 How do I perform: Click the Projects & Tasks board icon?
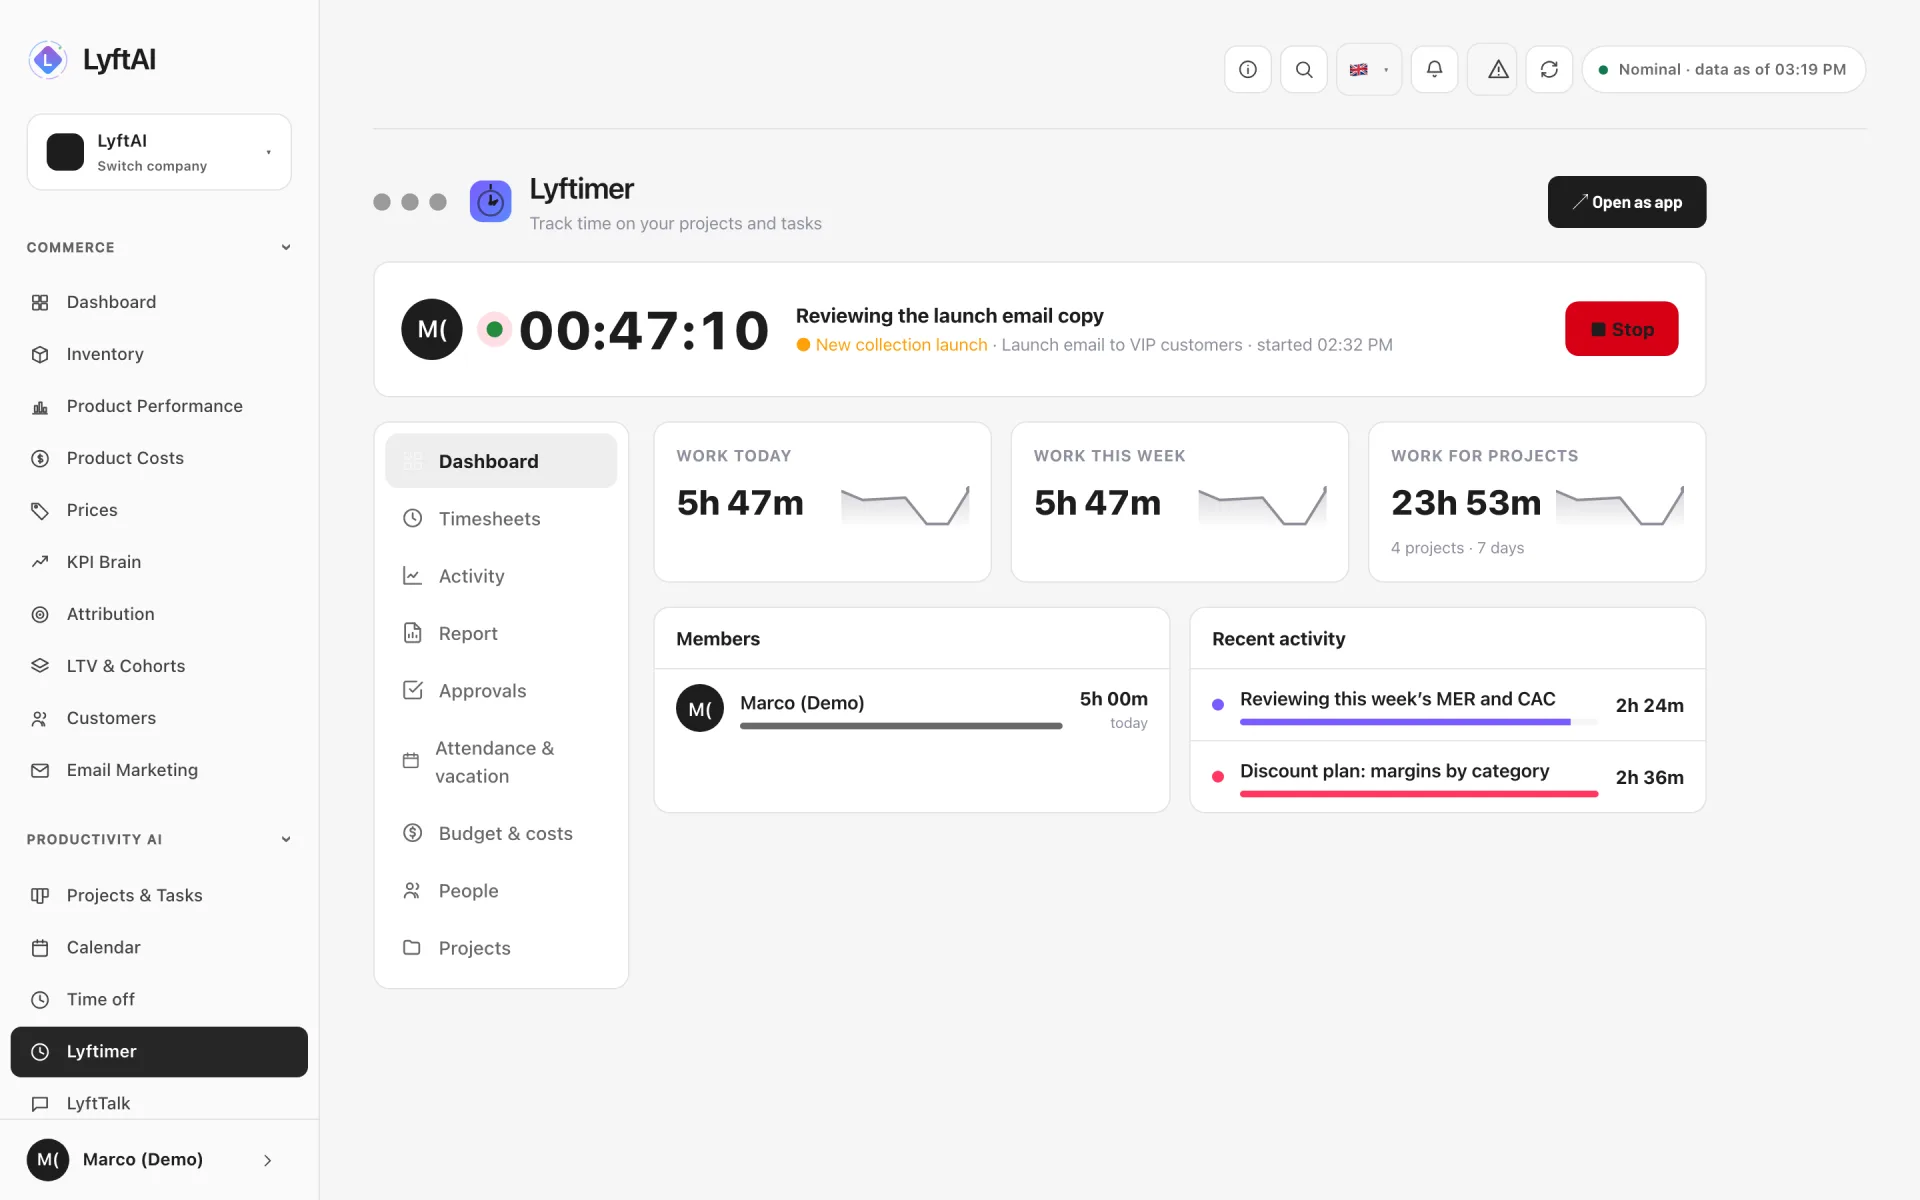[40, 895]
